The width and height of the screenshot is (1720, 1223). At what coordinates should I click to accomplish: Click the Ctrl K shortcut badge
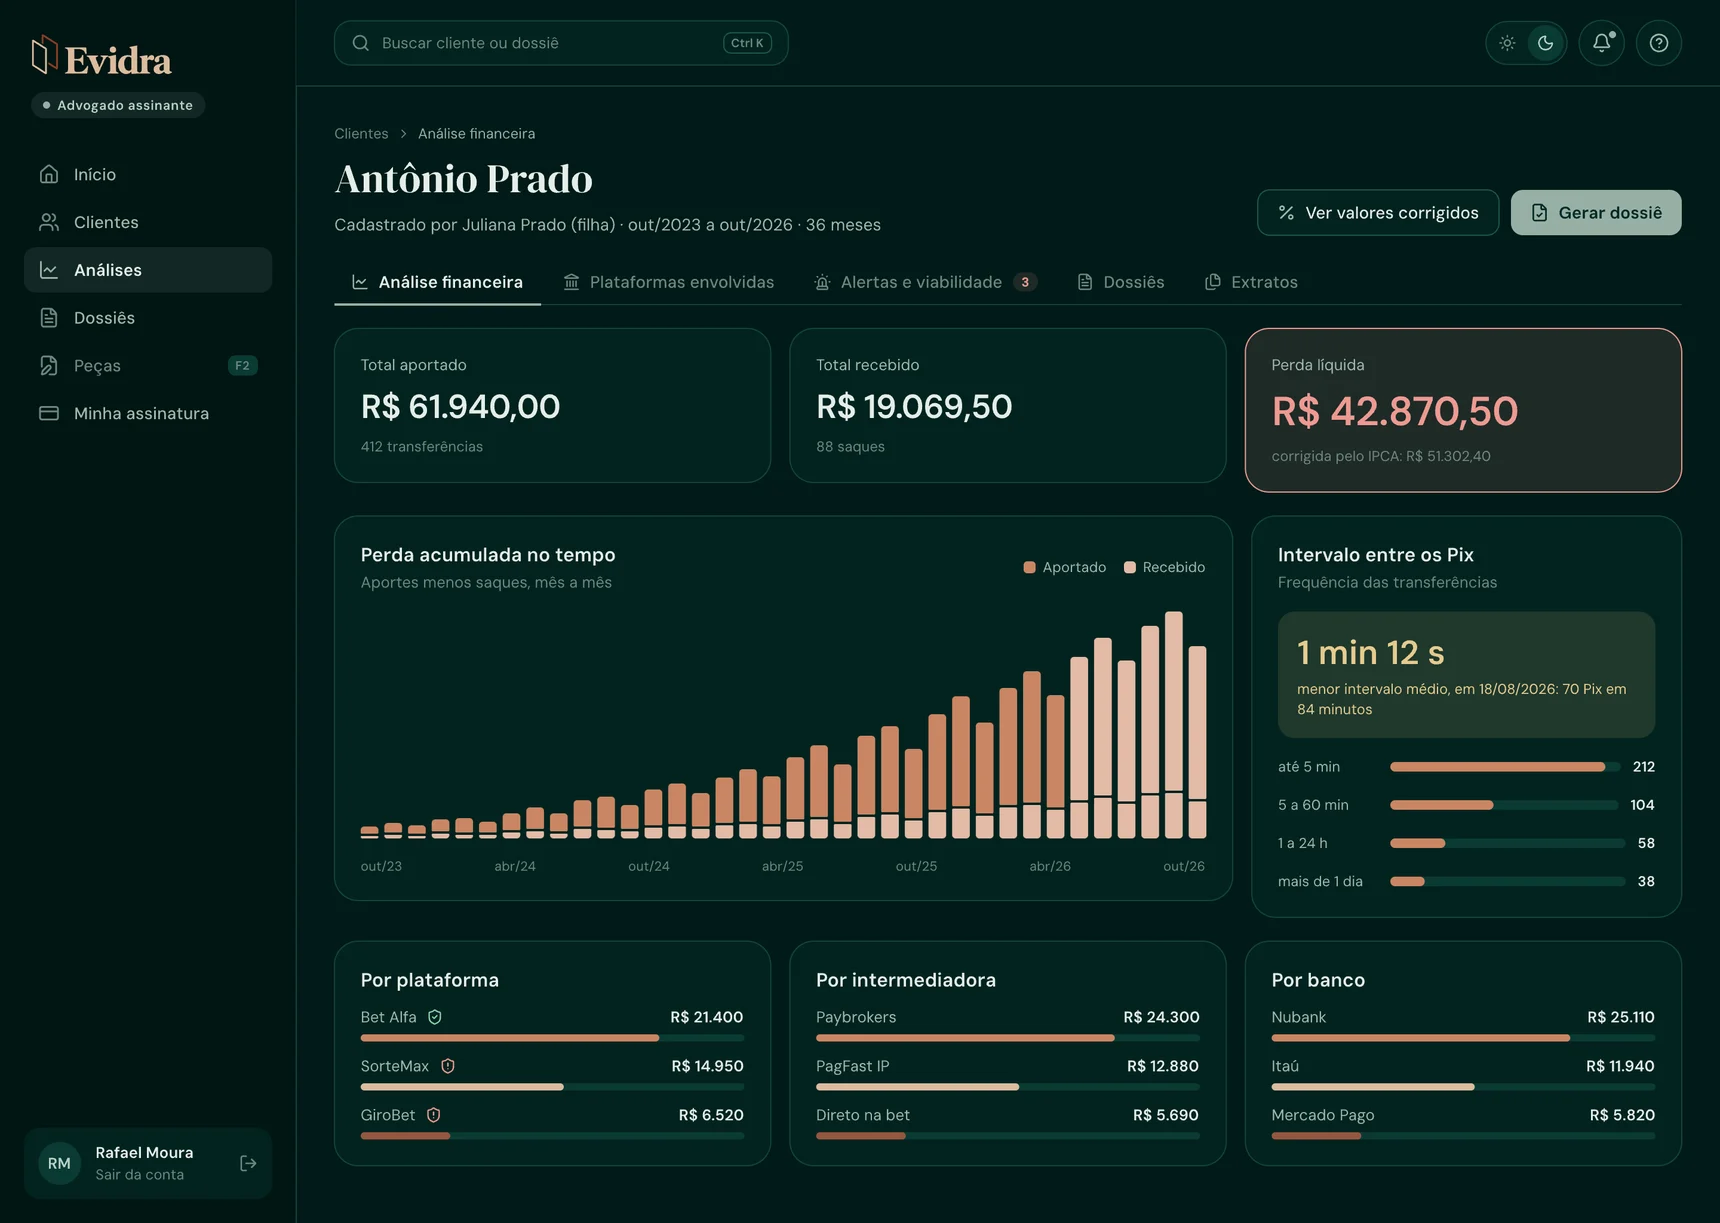click(747, 43)
